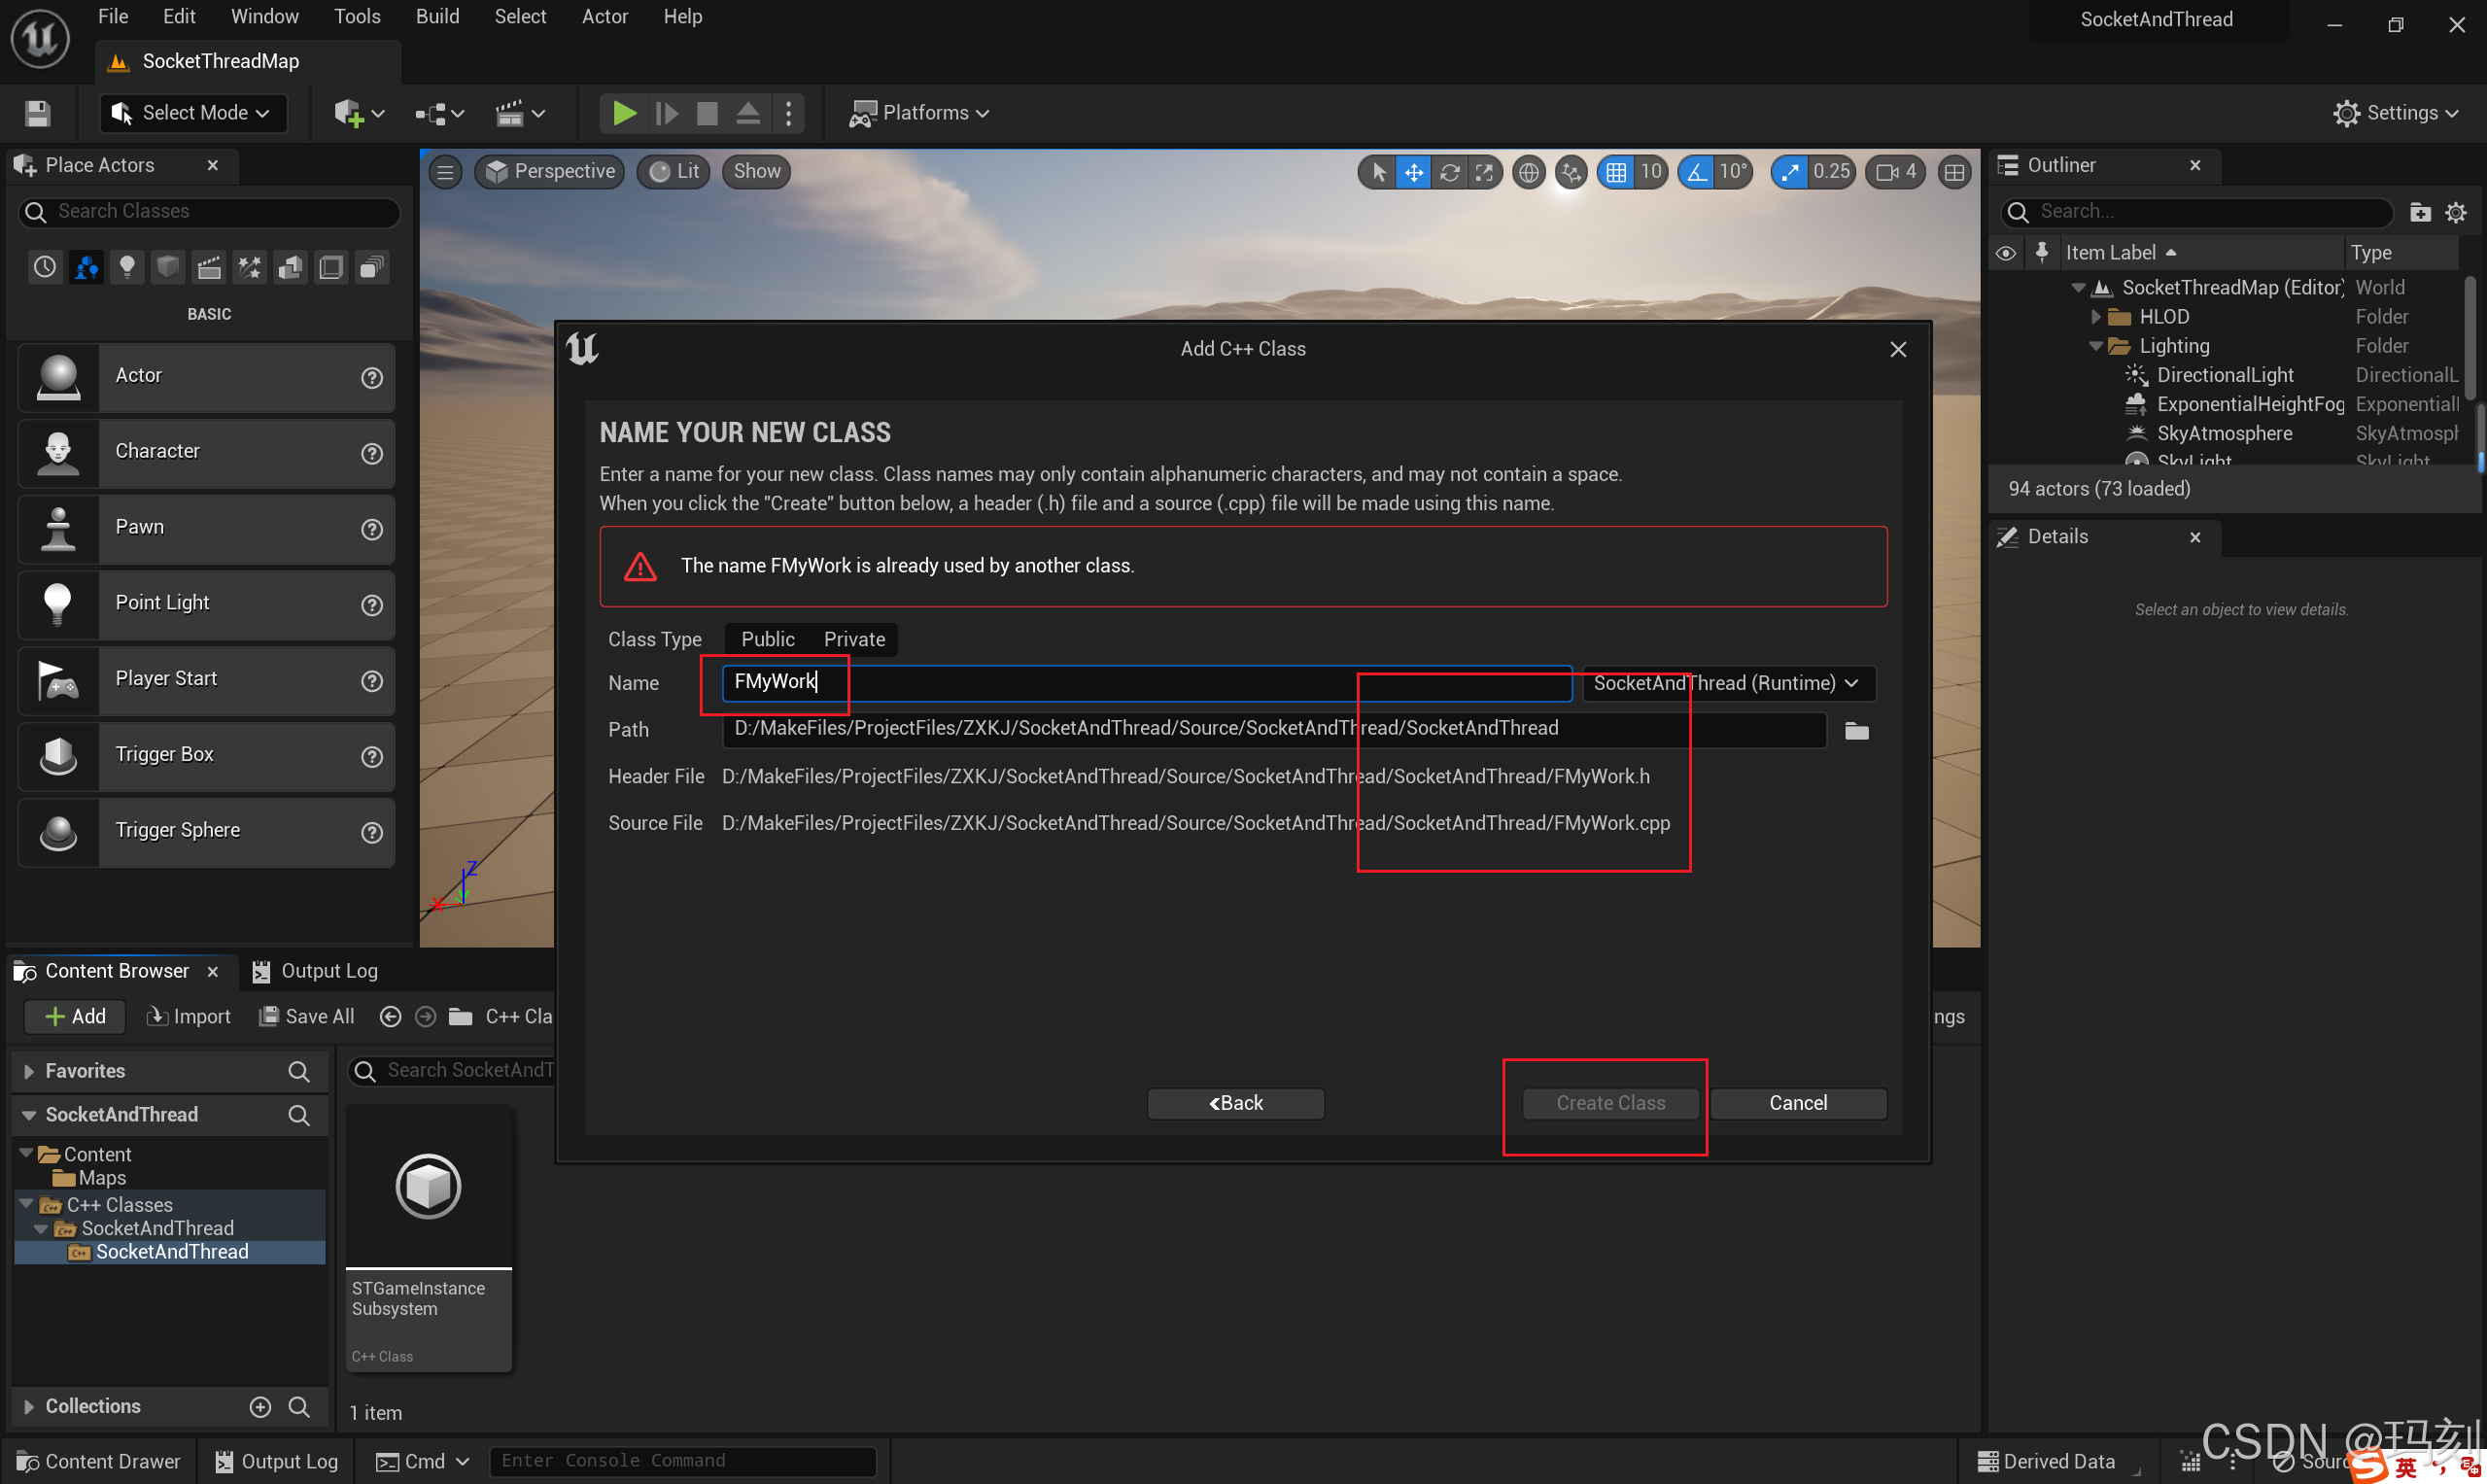Click help icon next to Character

371,454
